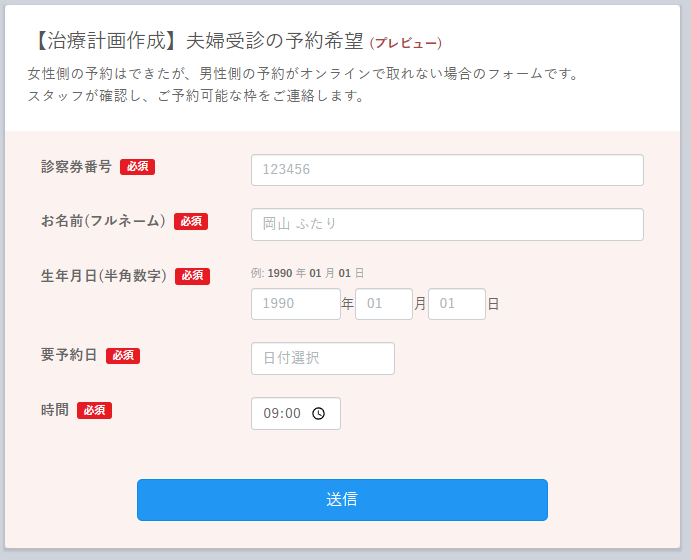Image resolution: width=691 pixels, height=560 pixels.
Task: Click the 診察券番号 input field
Action: click(447, 170)
